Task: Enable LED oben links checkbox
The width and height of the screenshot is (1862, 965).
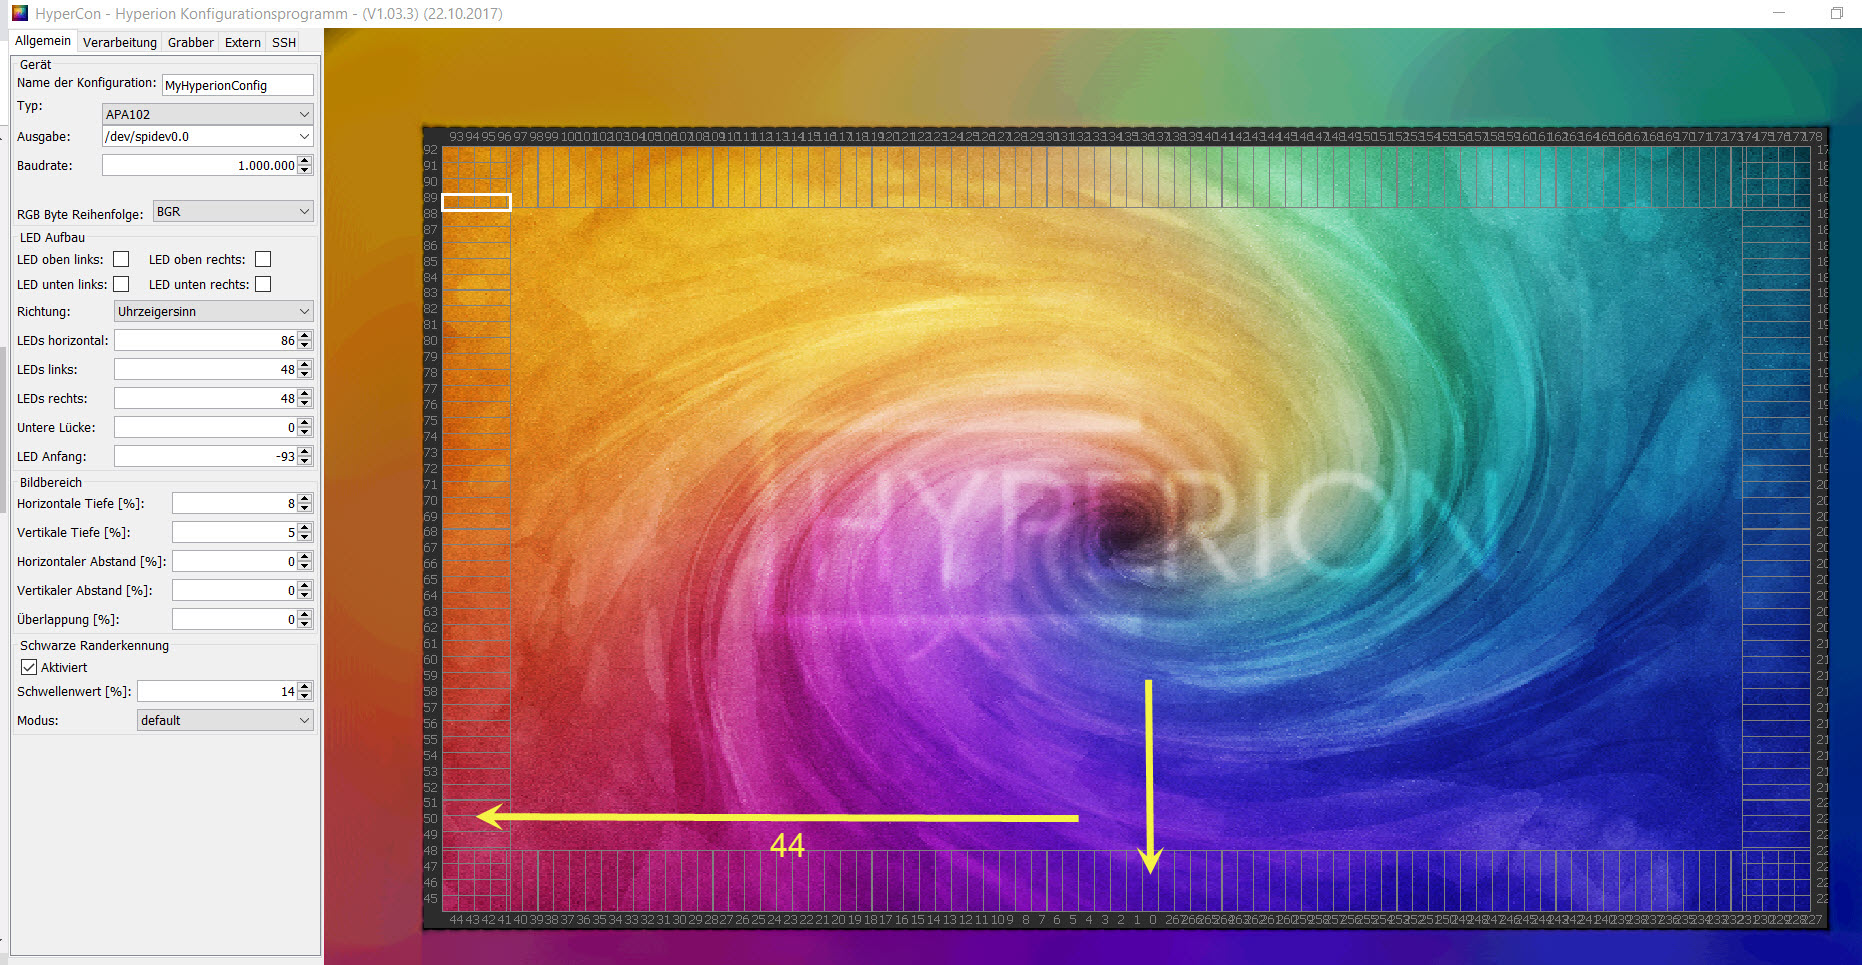Action: [x=121, y=260]
